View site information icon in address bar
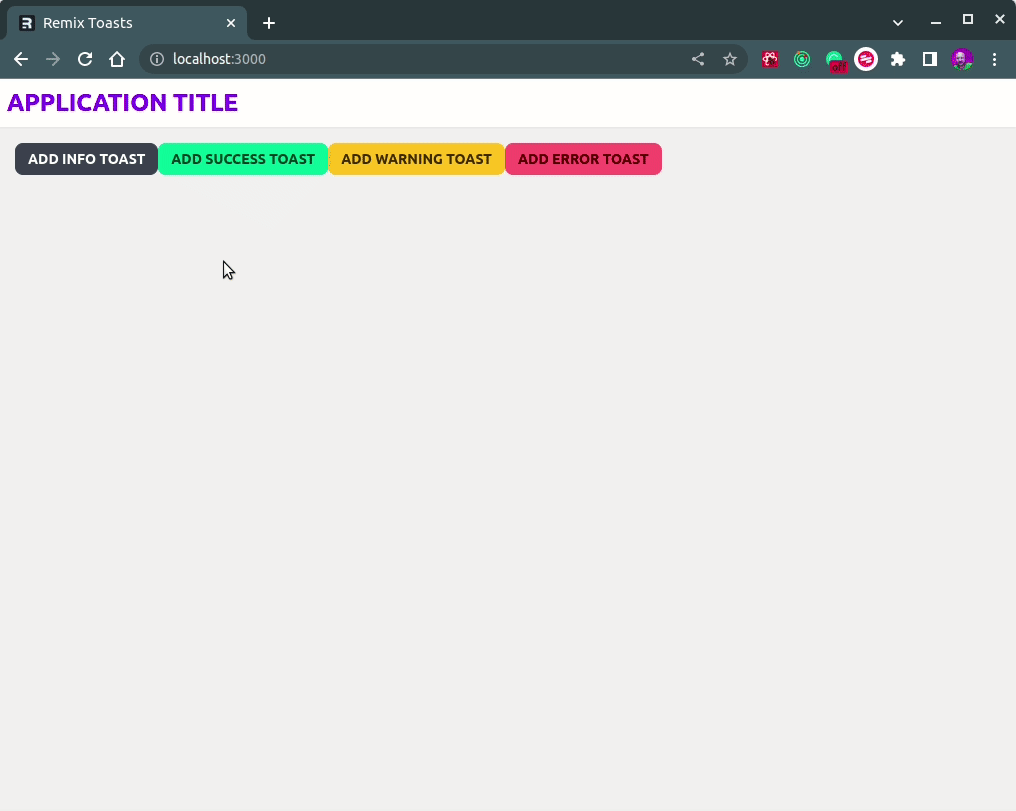 (157, 60)
